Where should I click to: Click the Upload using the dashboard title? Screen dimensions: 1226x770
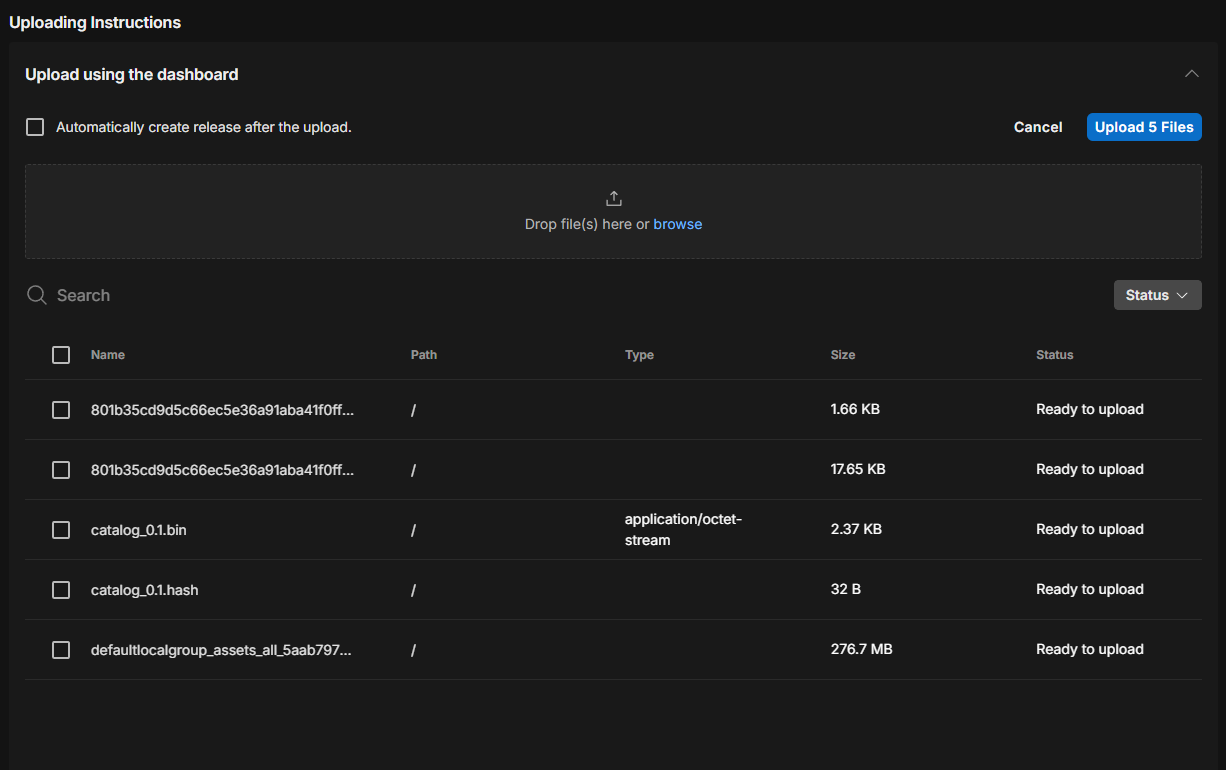click(x=132, y=74)
